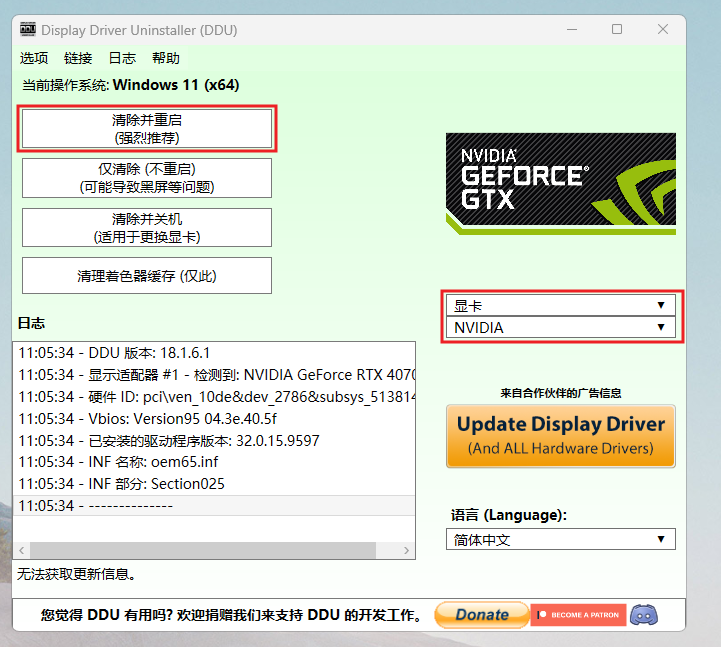Click the Become a Patron button
Image resolution: width=721 pixels, height=647 pixels.
[x=578, y=615]
